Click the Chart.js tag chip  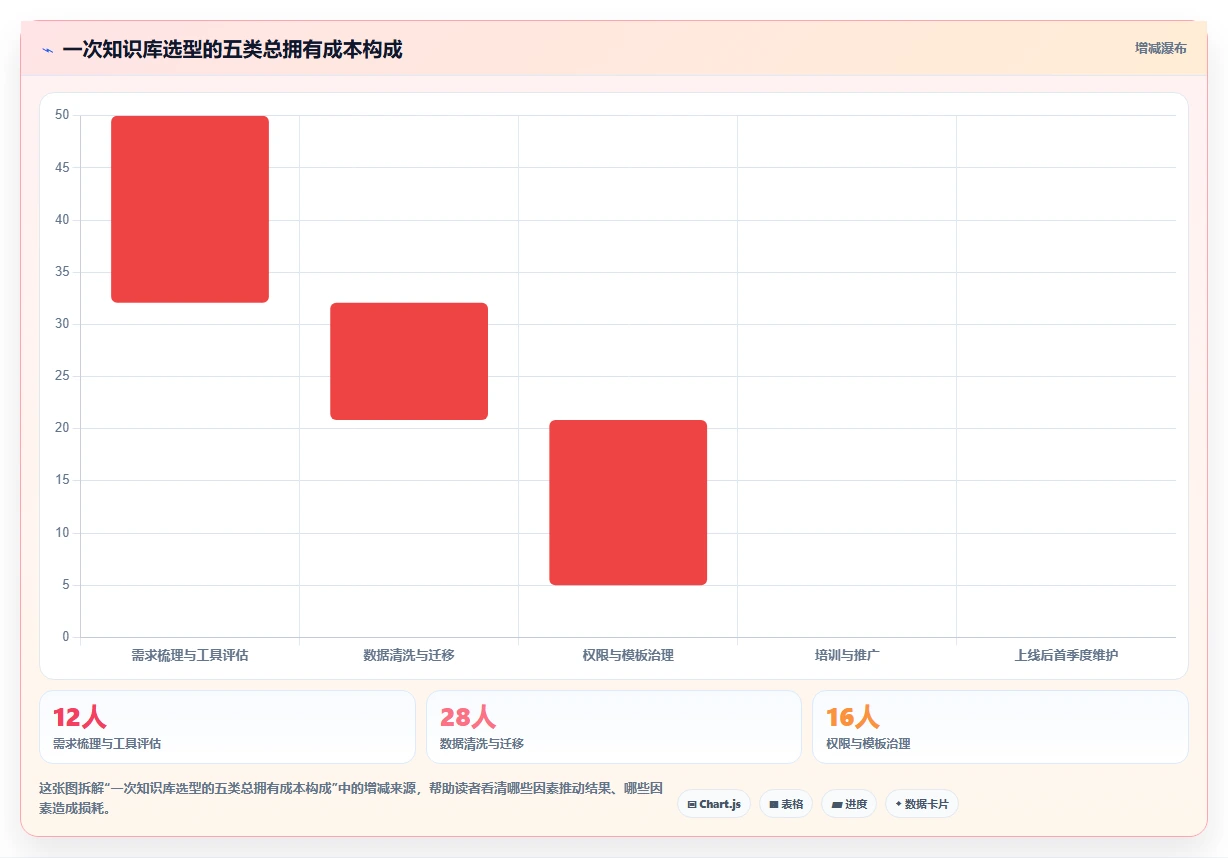point(714,804)
